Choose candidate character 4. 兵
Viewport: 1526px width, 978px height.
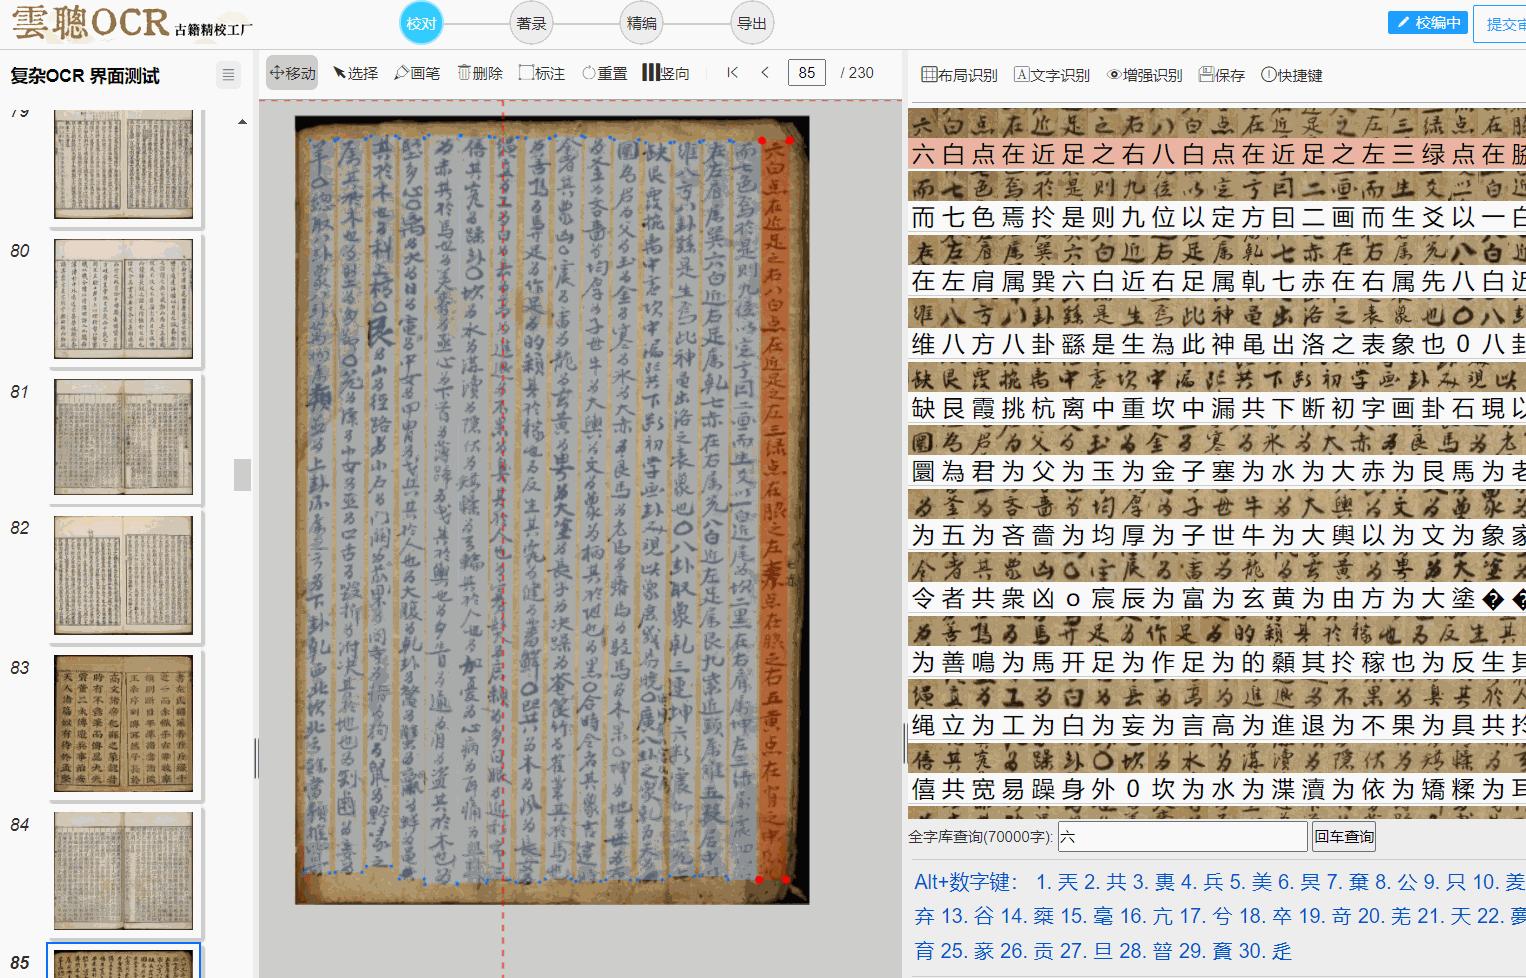coord(1202,882)
